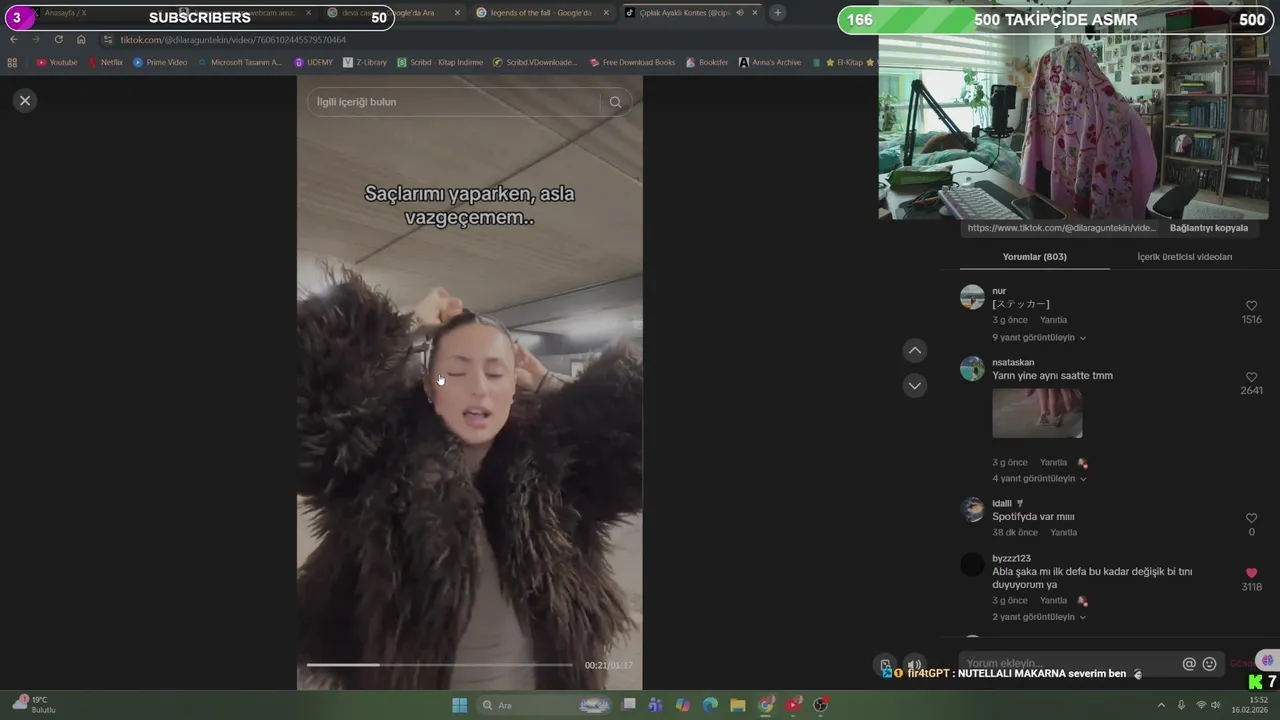Open OBS Studio from the taskbar
This screenshot has height=720, width=1280.
820,705
